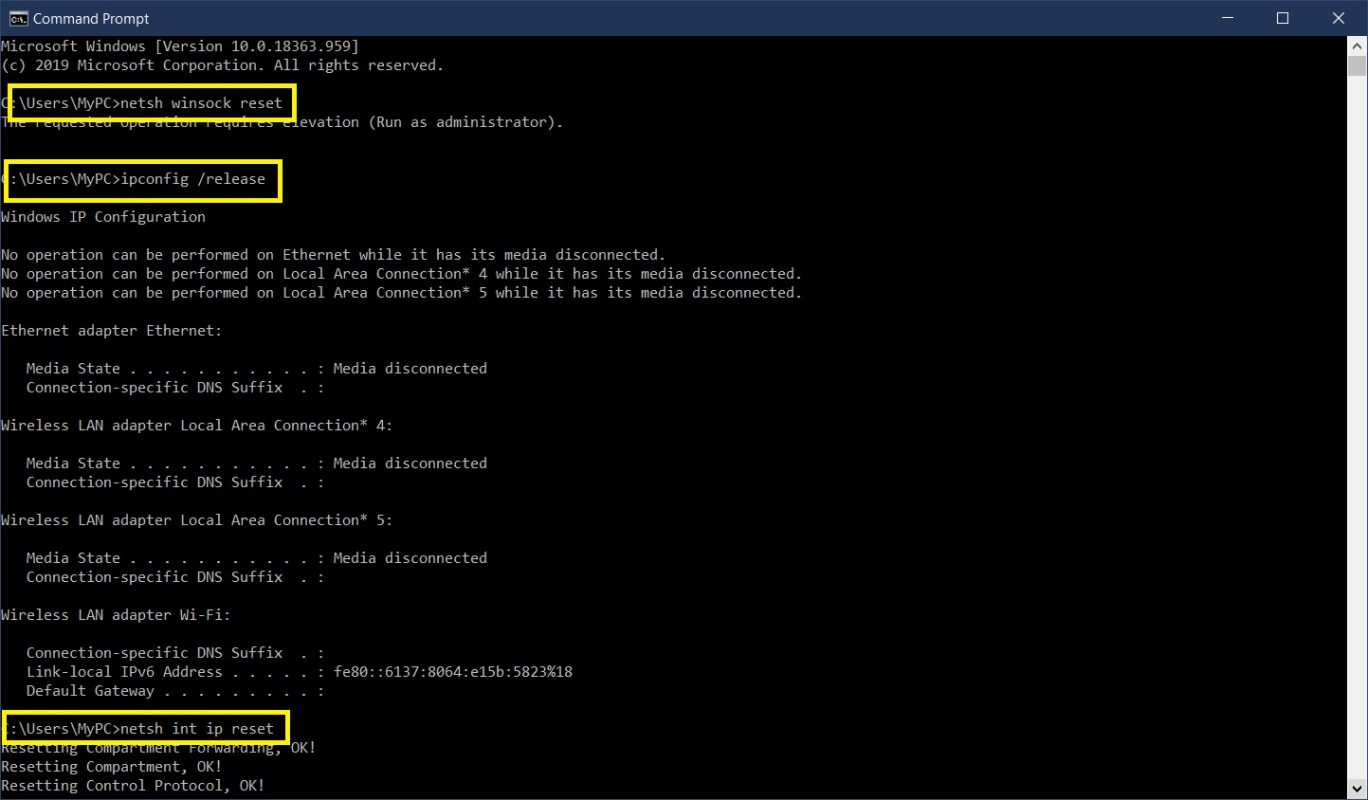Click the 'Windows IP Configuration' line
Viewport: 1368px width, 800px height.
(103, 217)
